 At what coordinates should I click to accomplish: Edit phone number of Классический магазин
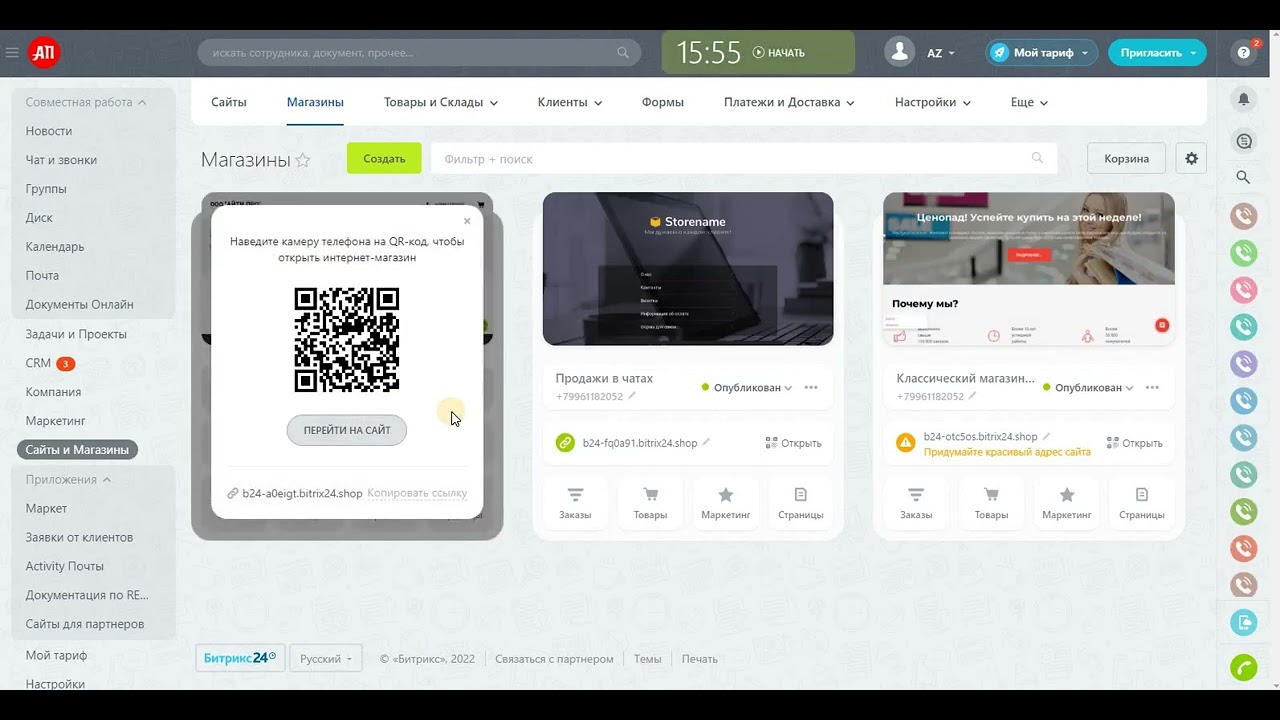click(973, 396)
